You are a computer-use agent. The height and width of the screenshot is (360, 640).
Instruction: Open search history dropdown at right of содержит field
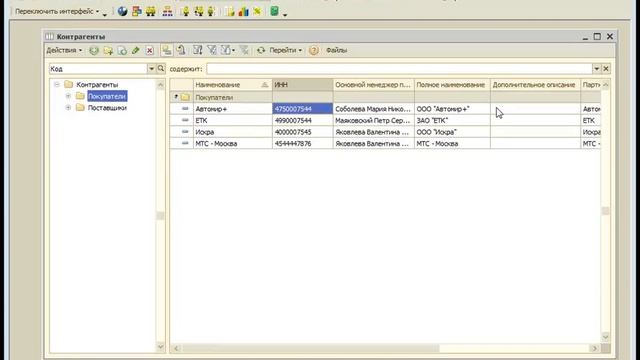[597, 69]
